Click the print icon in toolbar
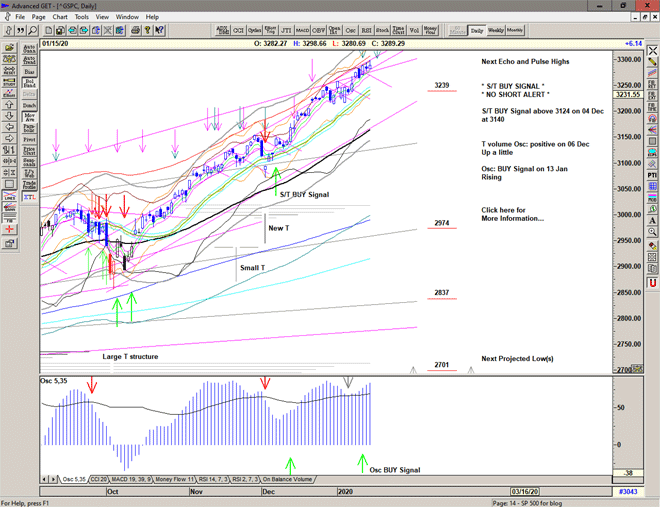This screenshot has height=507, width=660. [136, 30]
